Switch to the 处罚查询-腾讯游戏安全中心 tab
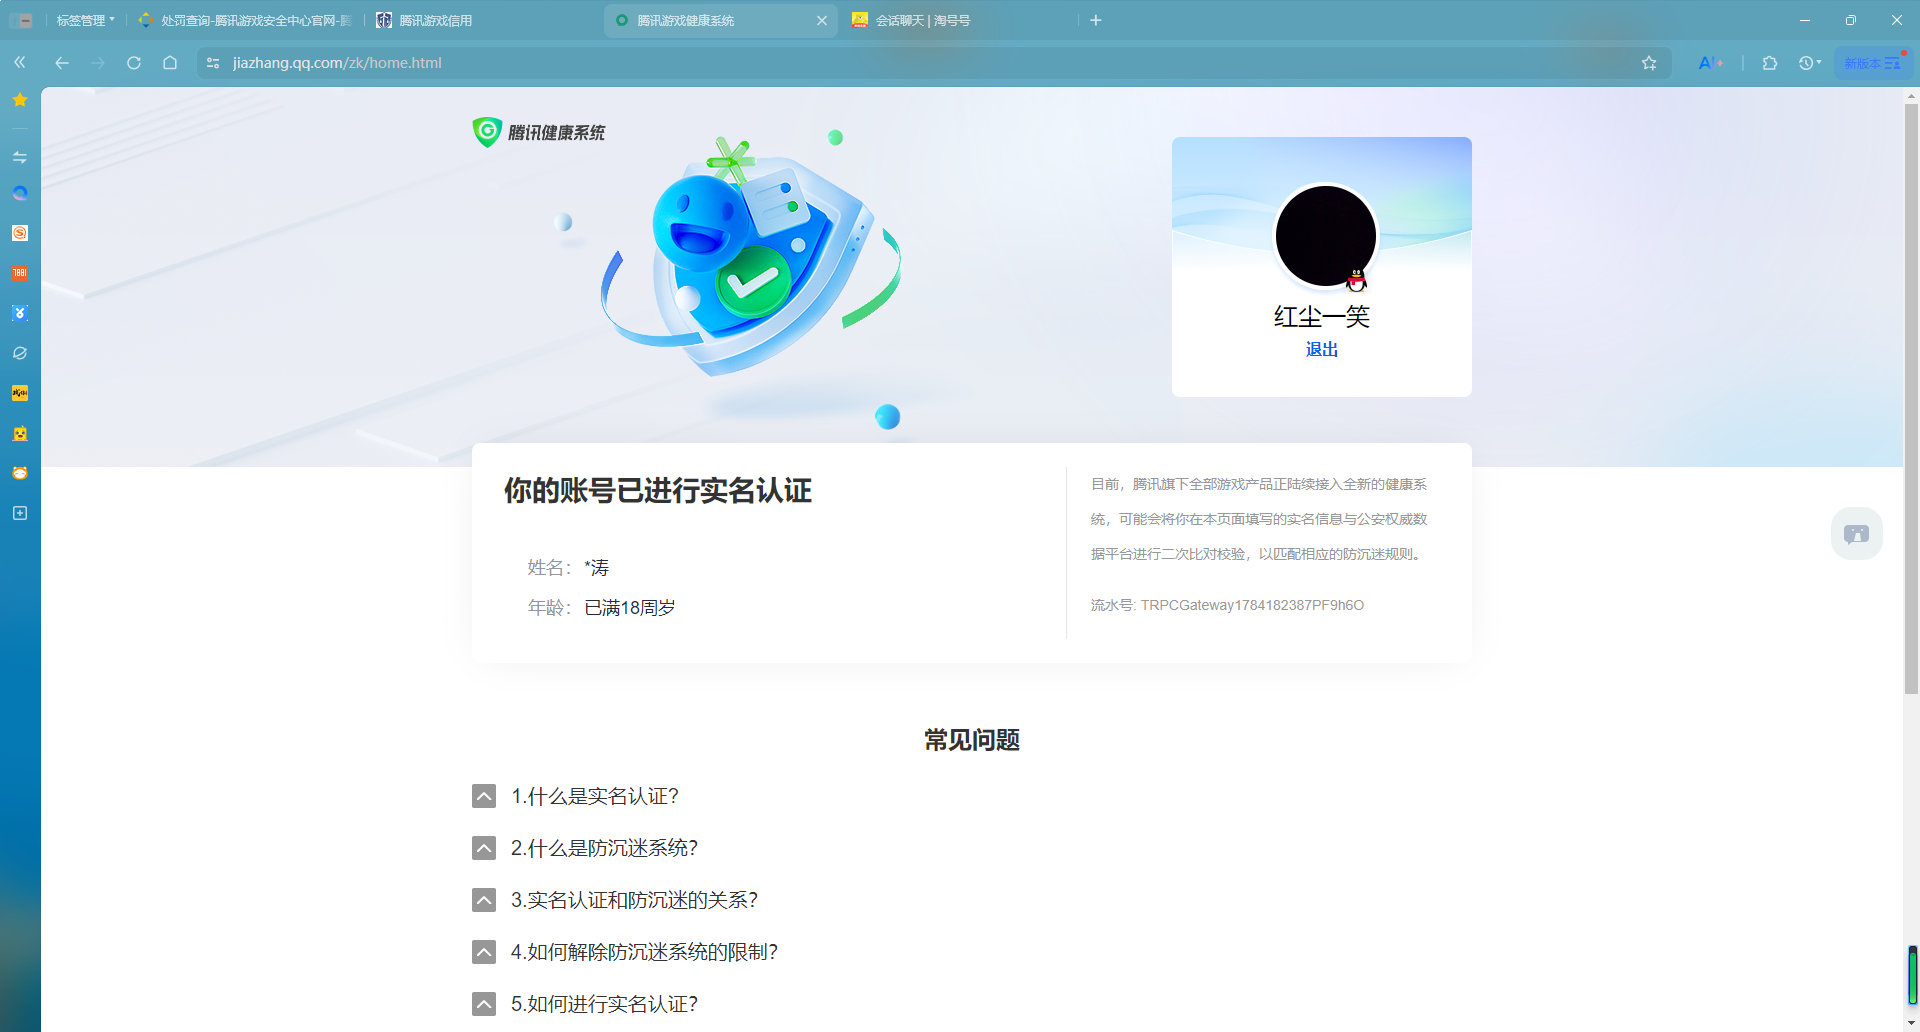 pyautogui.click(x=245, y=20)
